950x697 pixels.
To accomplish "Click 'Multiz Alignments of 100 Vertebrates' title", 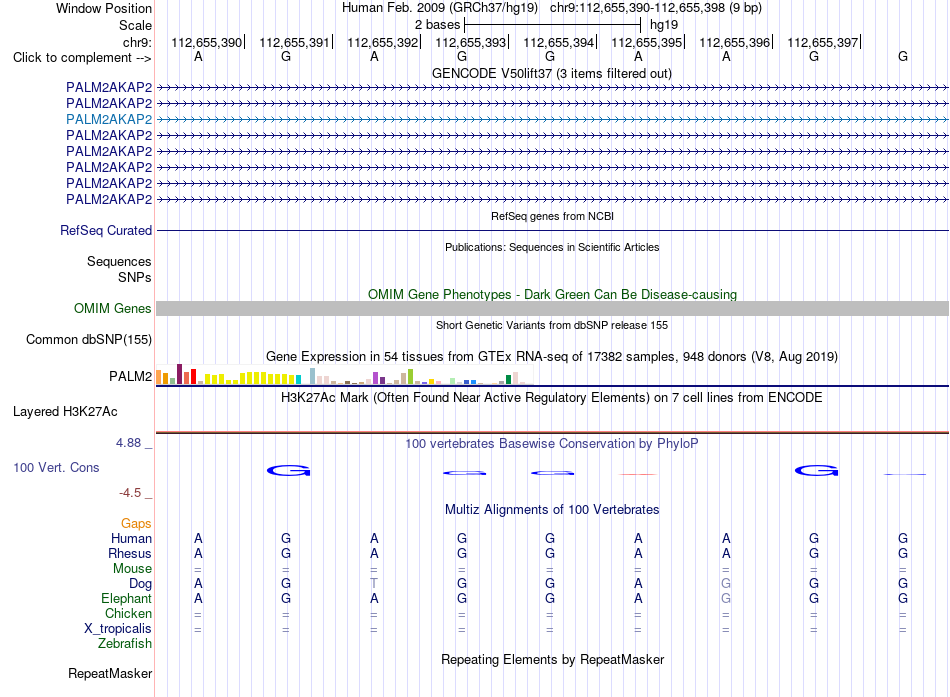I will 552,510.
